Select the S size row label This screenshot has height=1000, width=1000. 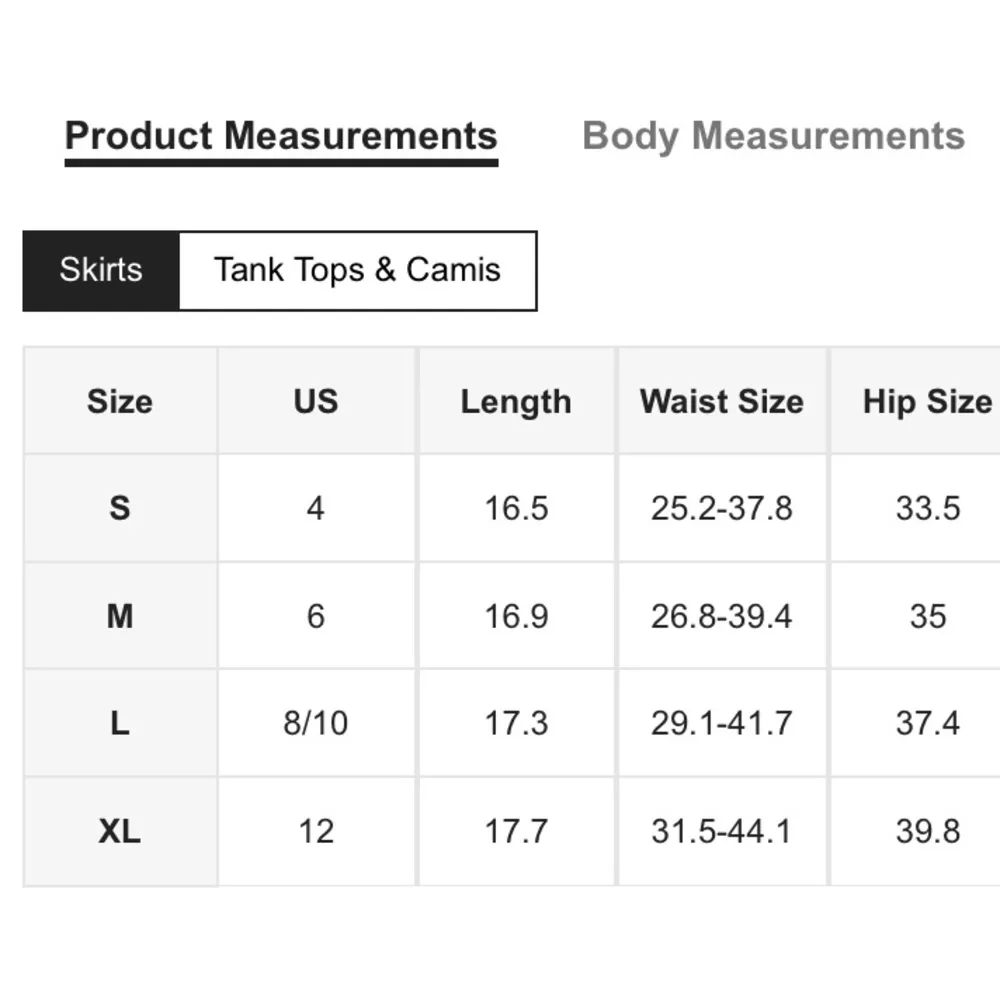tap(120, 508)
